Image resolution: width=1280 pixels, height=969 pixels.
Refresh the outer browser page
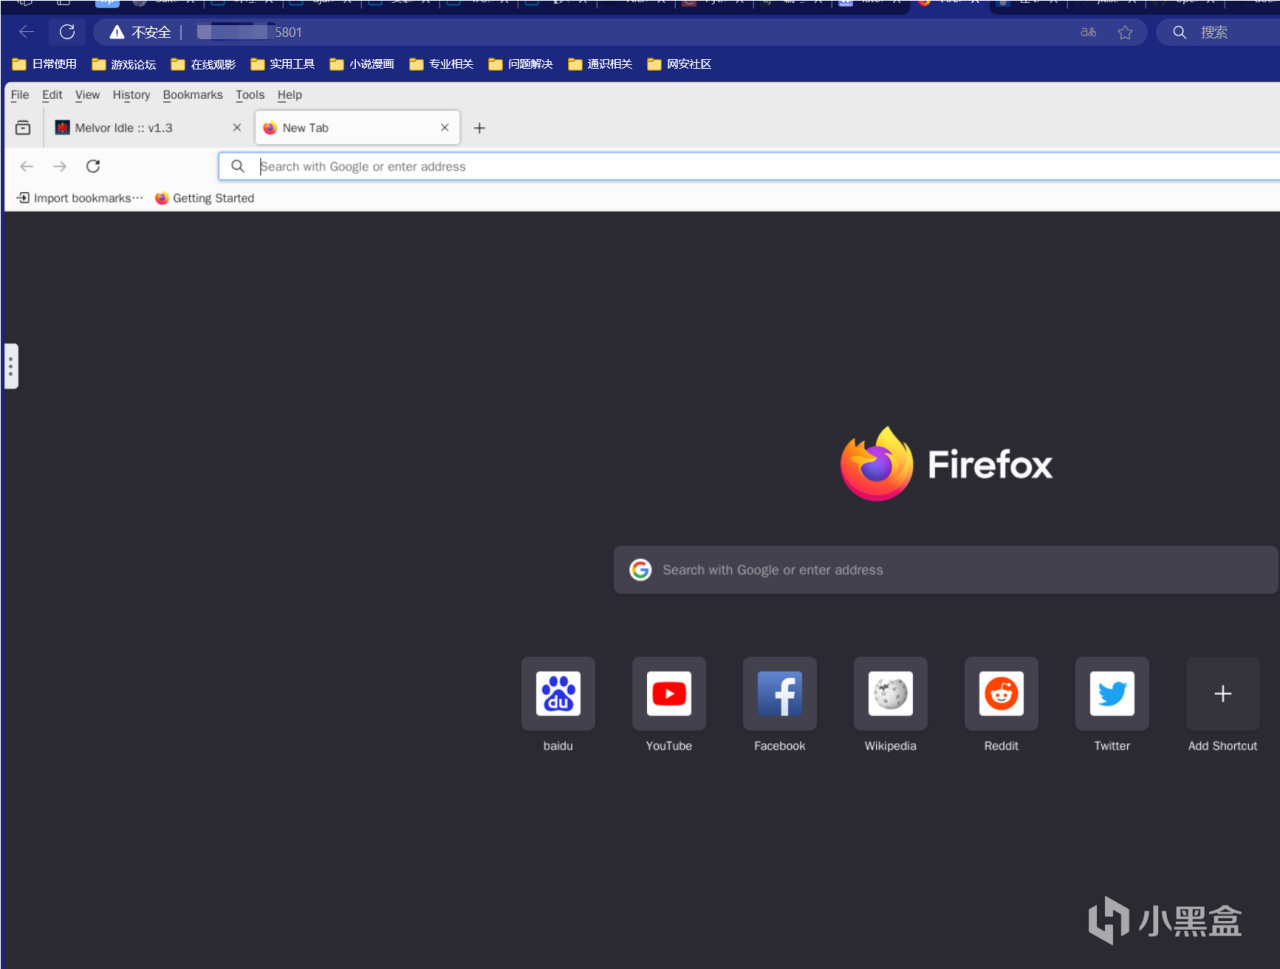click(x=67, y=32)
